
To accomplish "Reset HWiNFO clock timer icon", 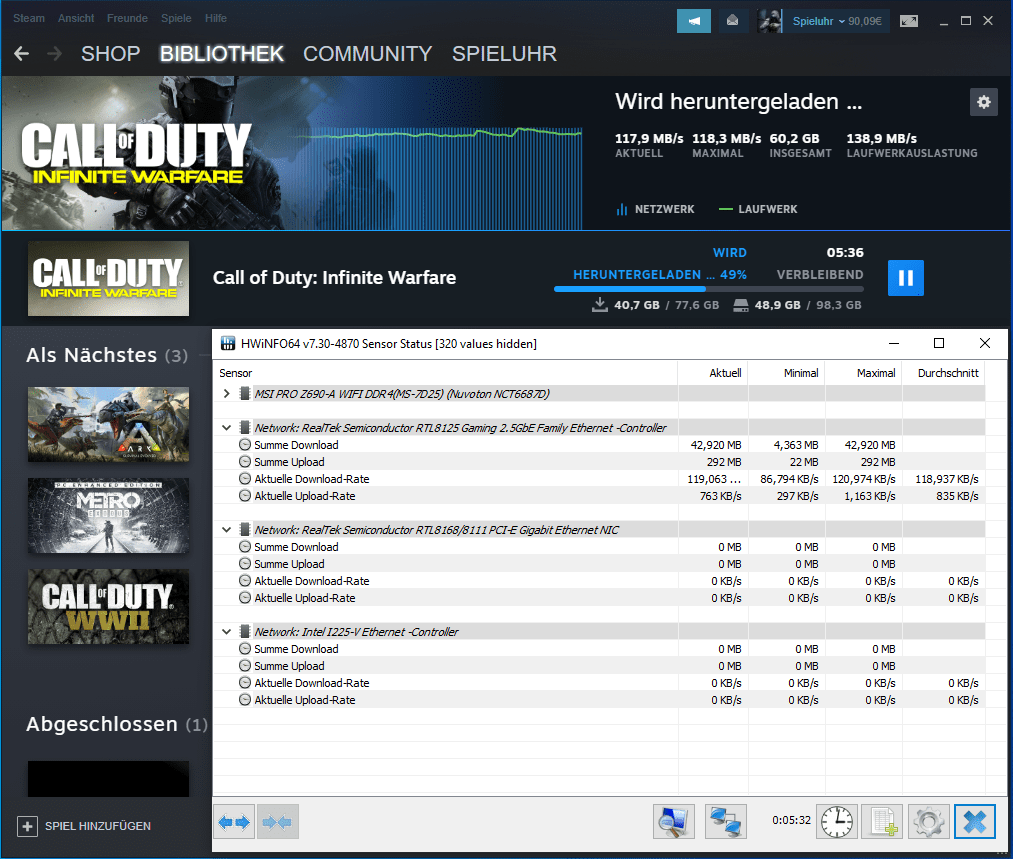I will click(x=837, y=822).
